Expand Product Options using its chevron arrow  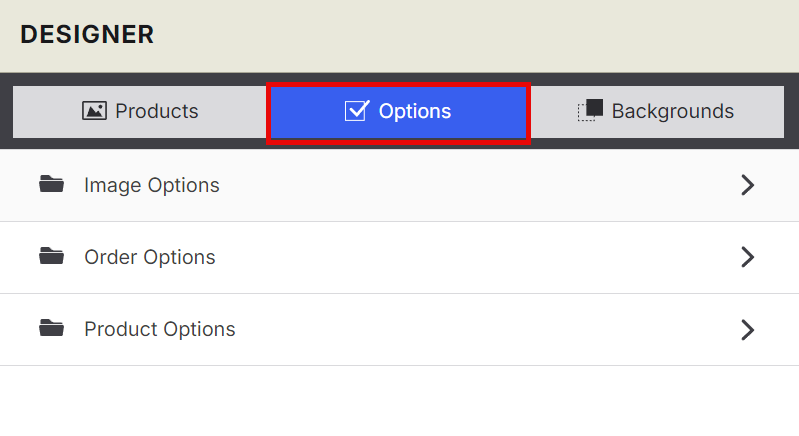(x=747, y=330)
